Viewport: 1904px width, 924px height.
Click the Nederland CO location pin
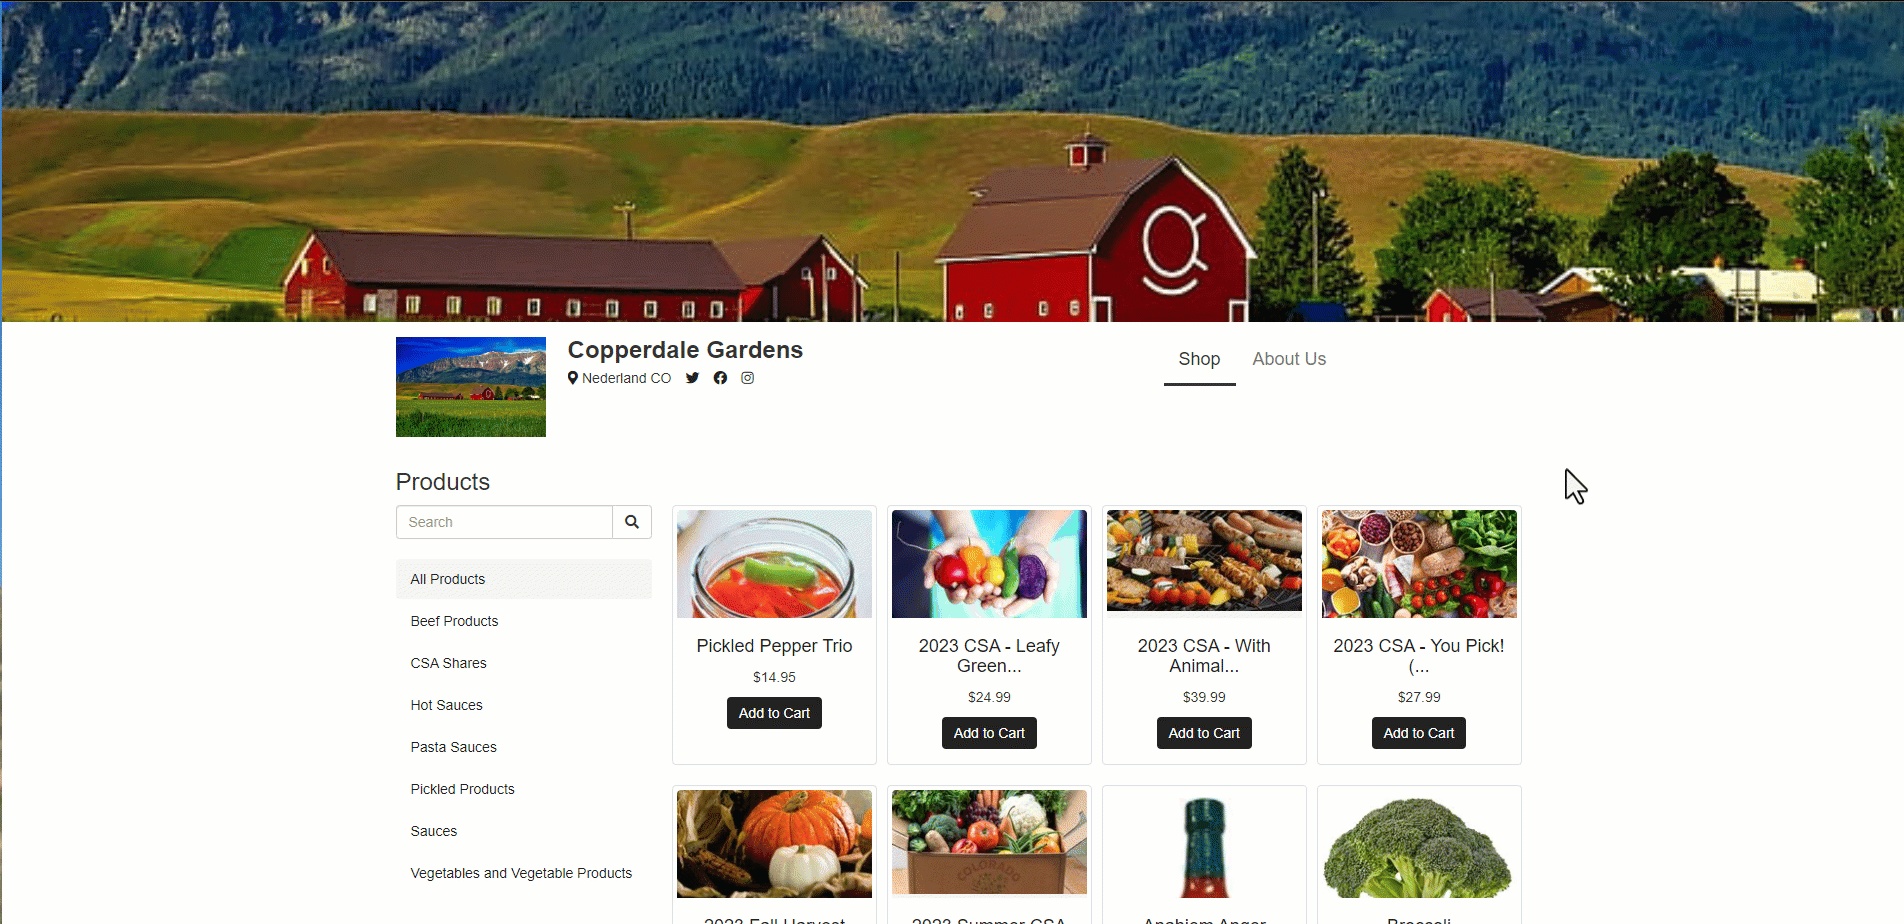[573, 378]
